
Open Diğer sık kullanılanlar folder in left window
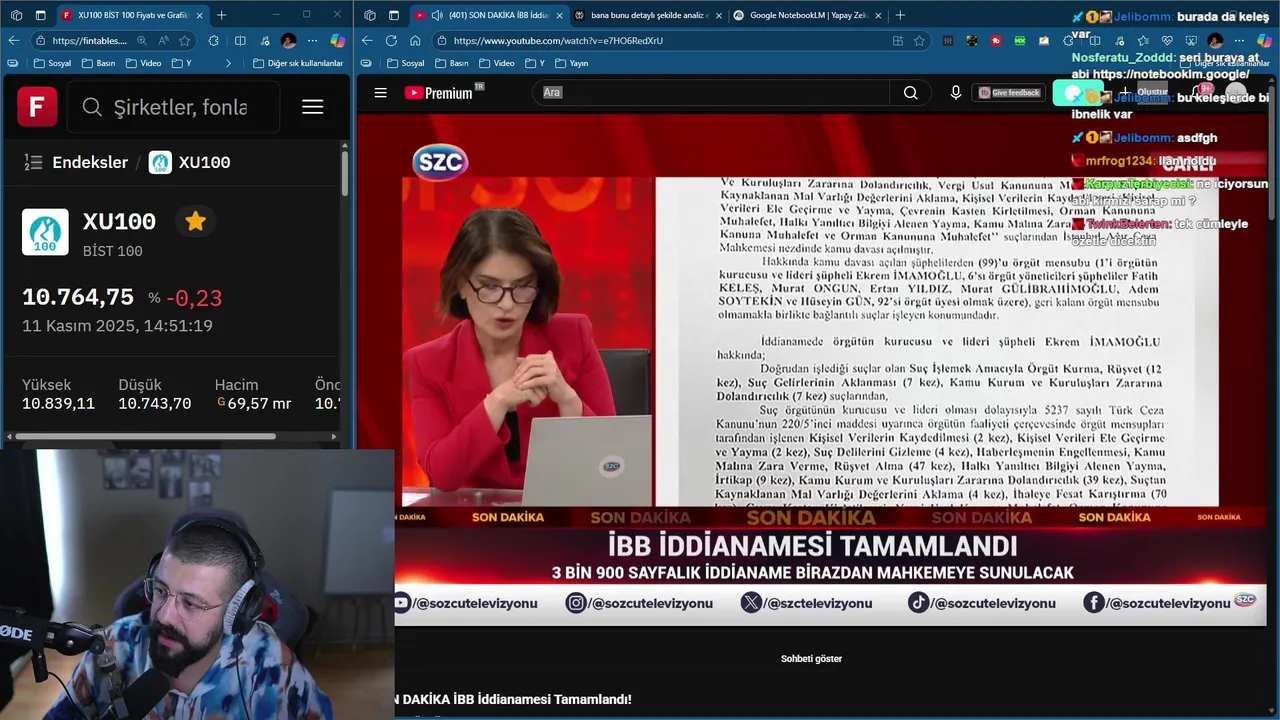pos(298,63)
